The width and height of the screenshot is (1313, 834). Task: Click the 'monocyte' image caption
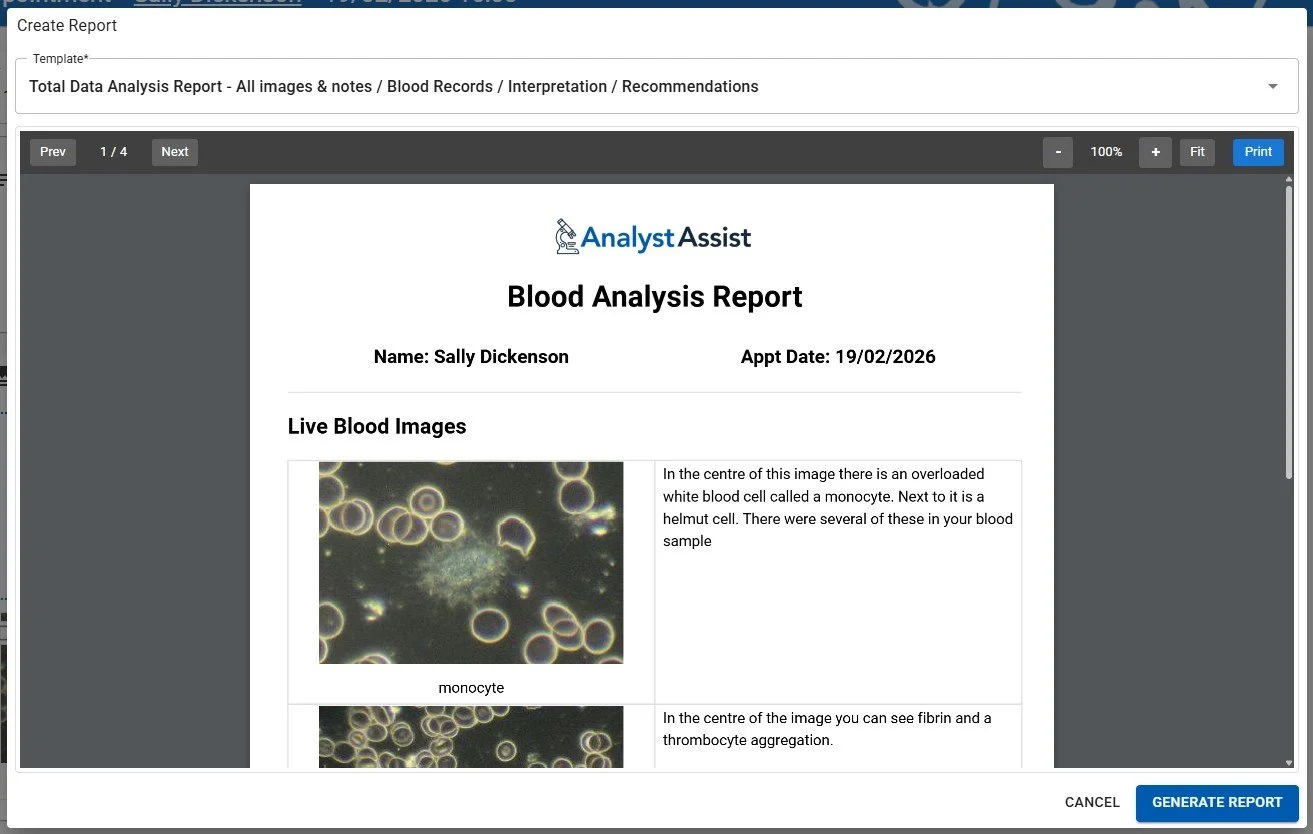[x=471, y=688]
